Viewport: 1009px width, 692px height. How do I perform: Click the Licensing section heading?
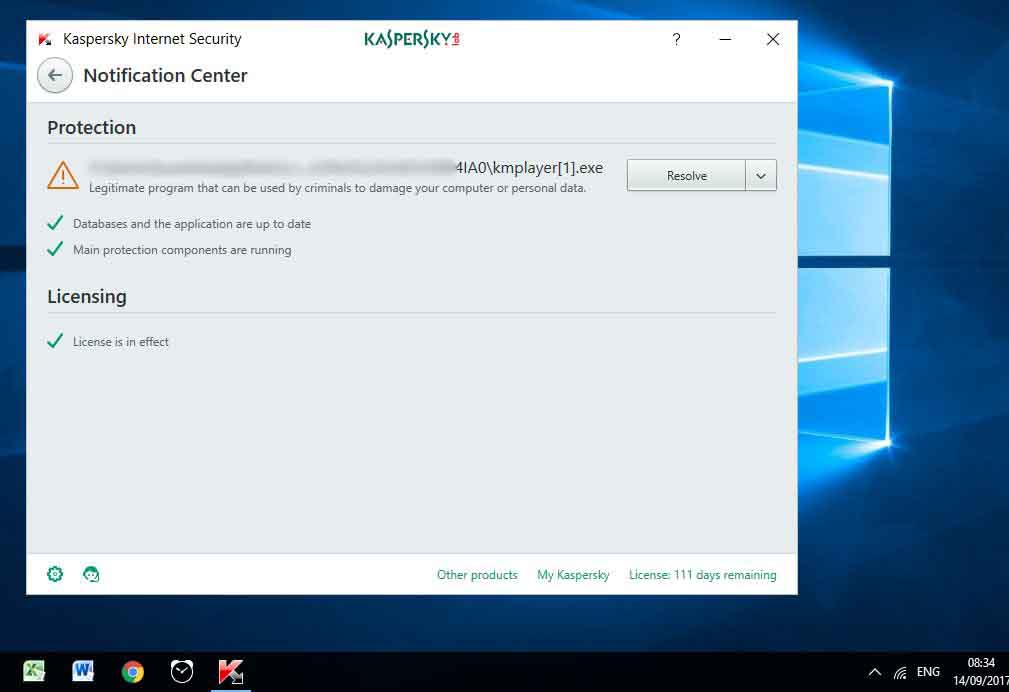coord(87,297)
